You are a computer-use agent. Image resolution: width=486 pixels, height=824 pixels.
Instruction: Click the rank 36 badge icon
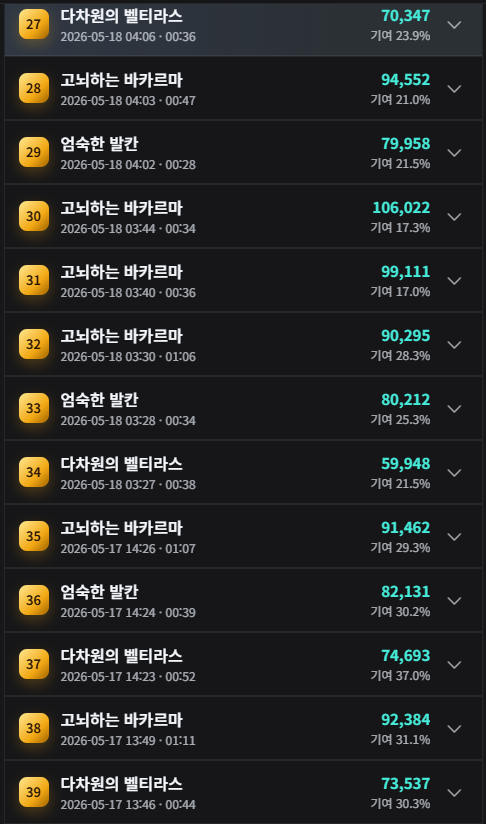(34, 600)
